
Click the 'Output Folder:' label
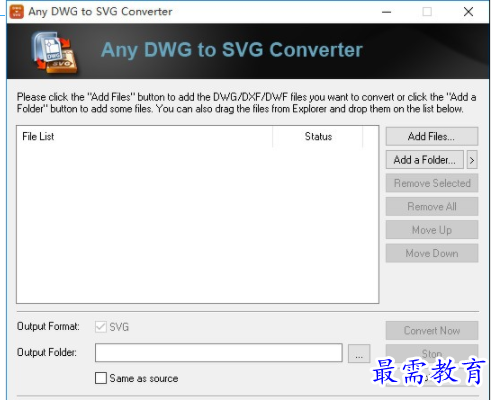47,352
